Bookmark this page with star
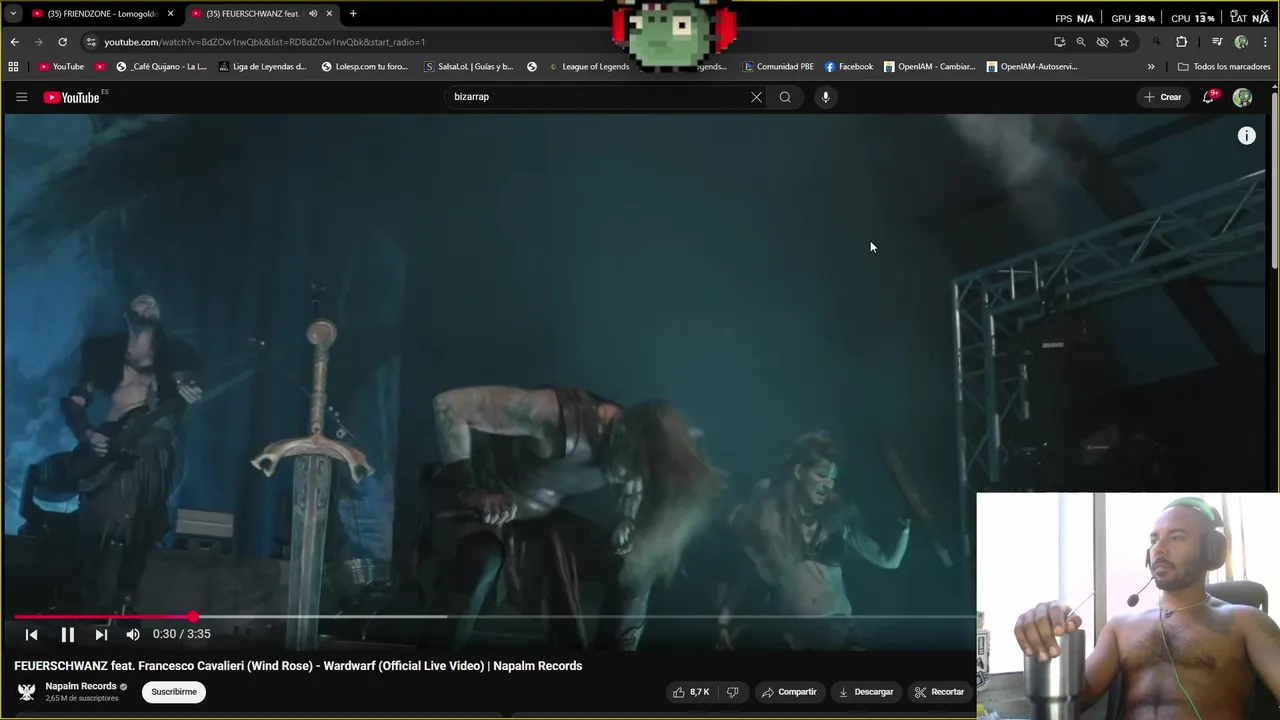The height and width of the screenshot is (720, 1280). click(x=1124, y=42)
